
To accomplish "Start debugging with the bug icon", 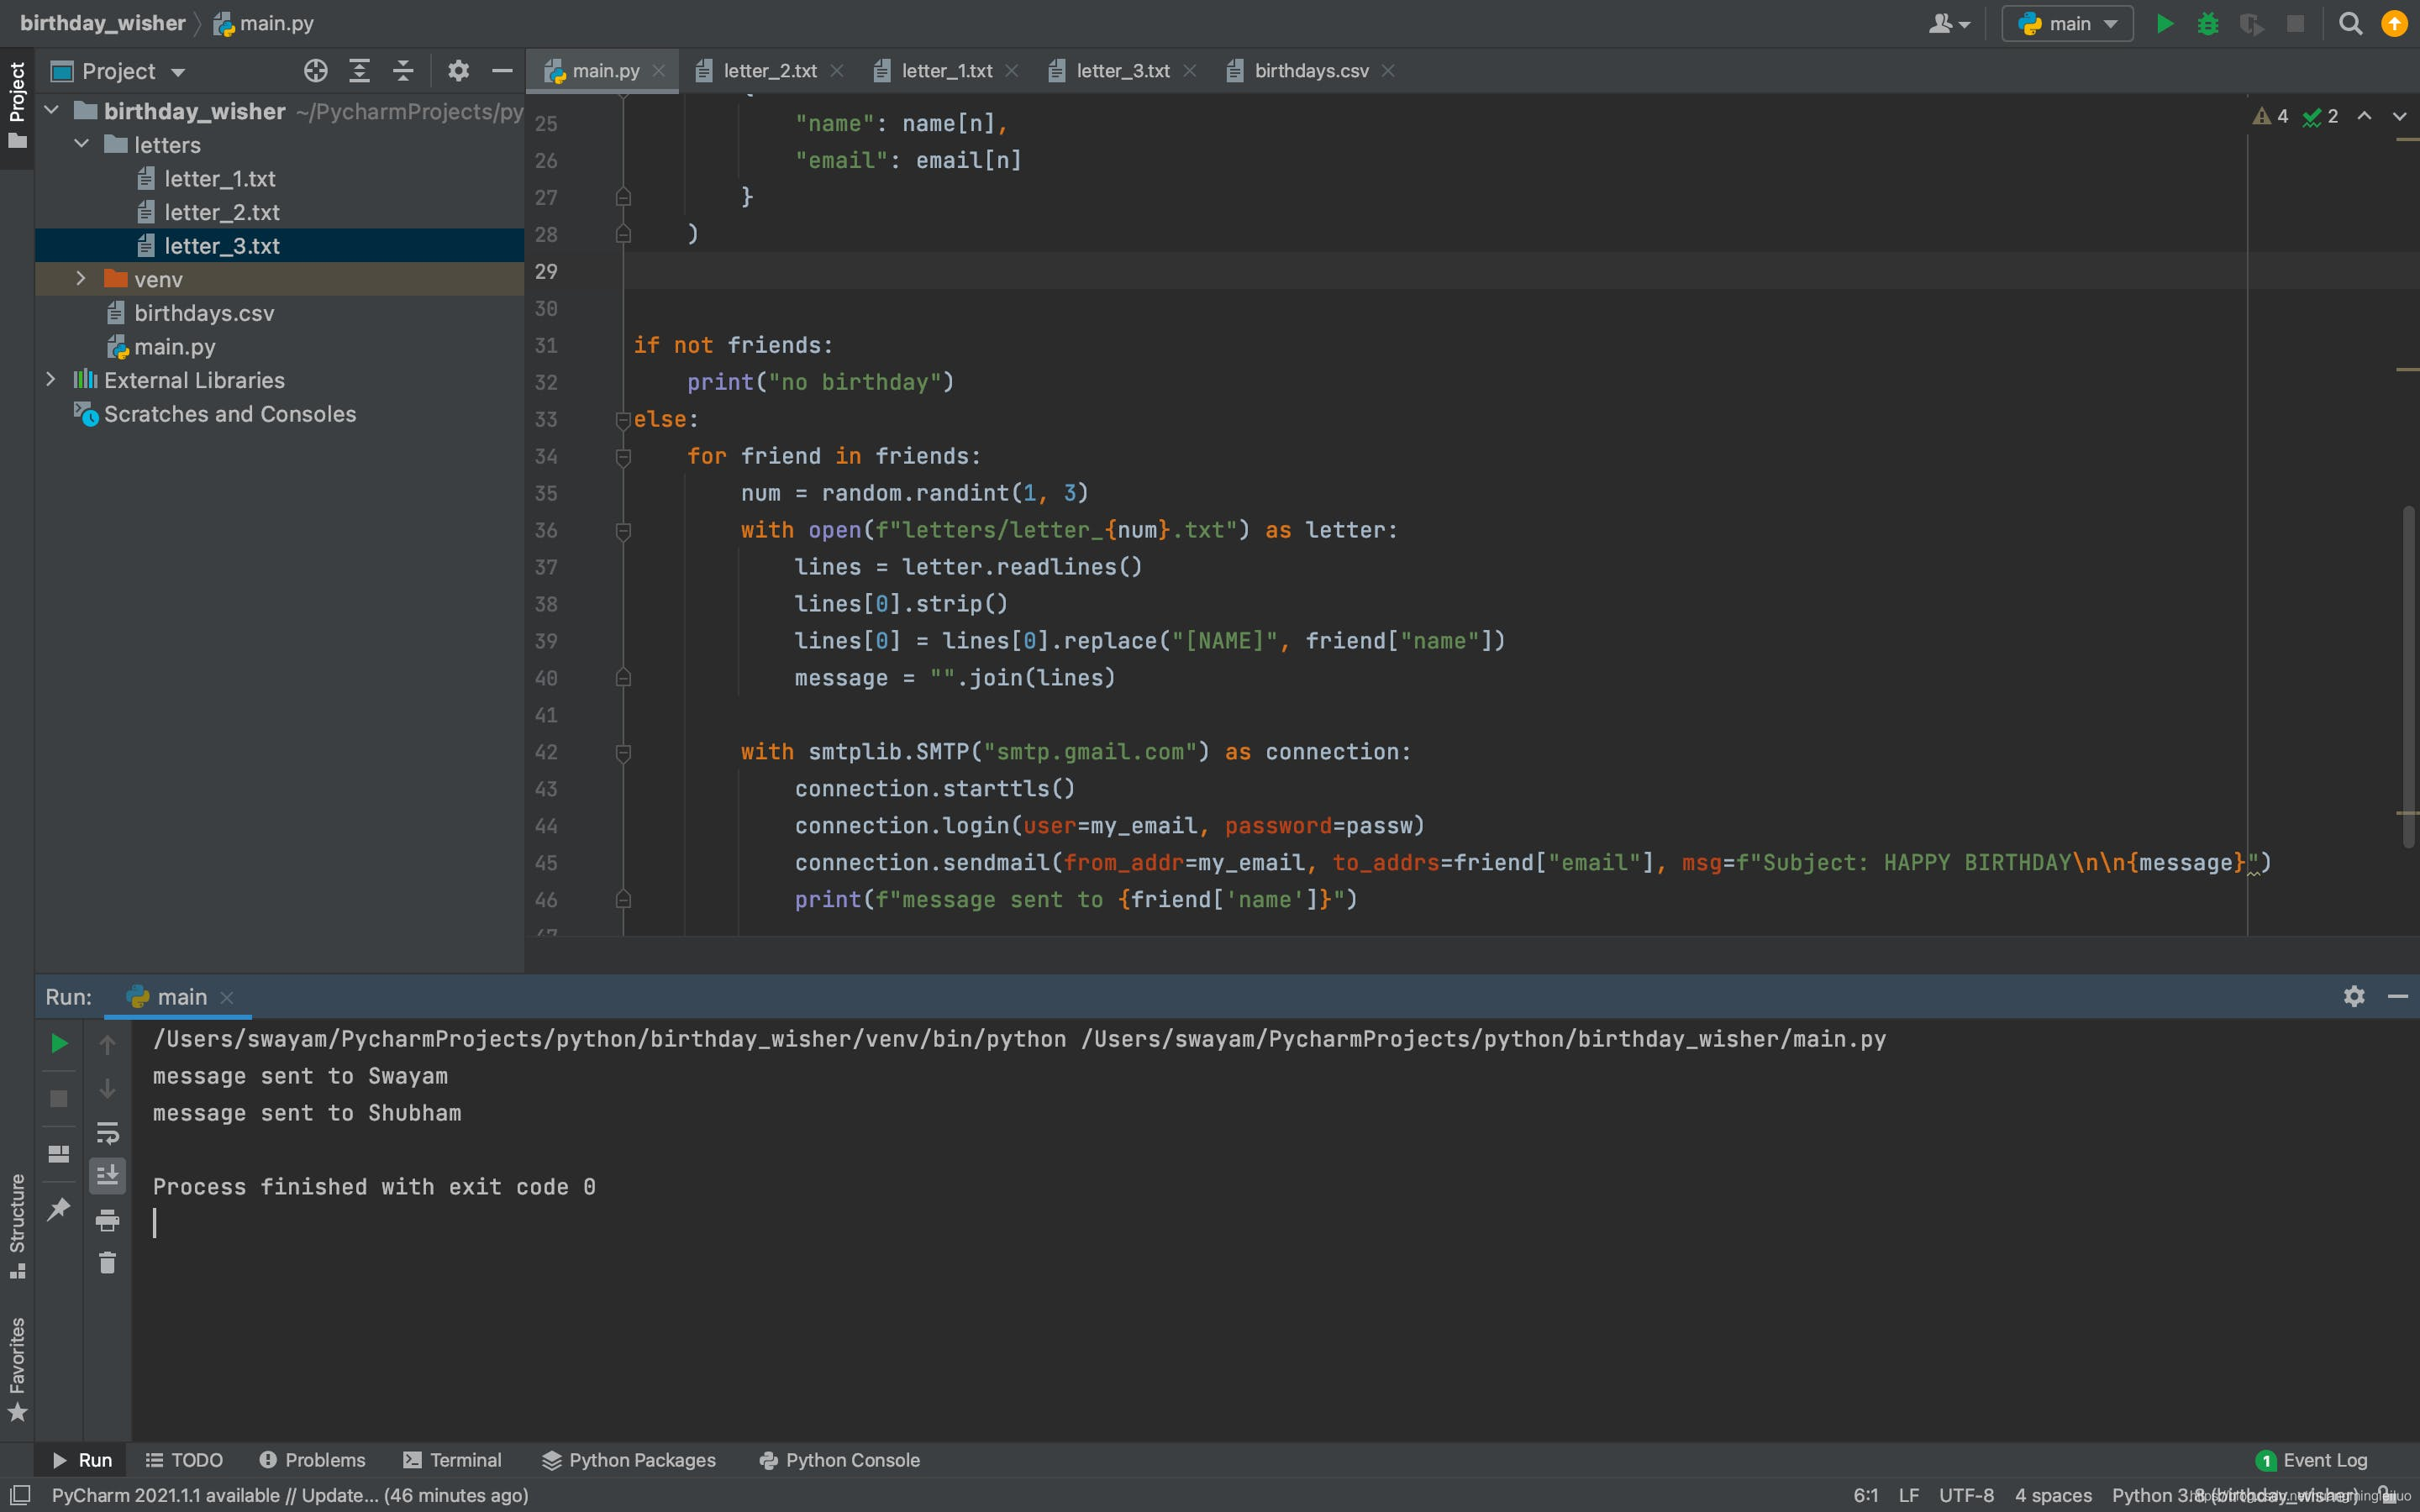I will 2208,24.
